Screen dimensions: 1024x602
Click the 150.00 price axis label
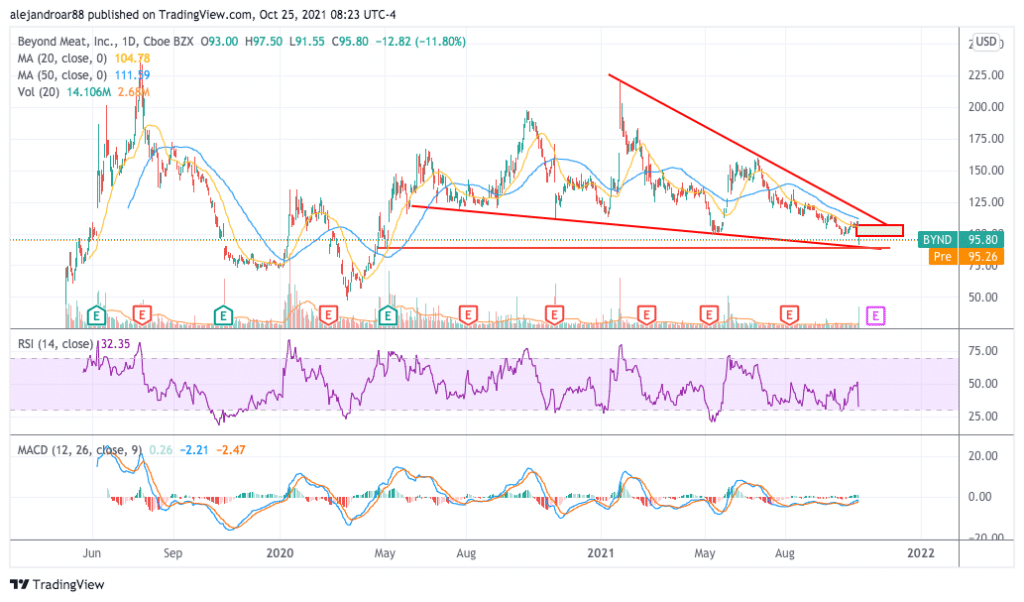985,170
